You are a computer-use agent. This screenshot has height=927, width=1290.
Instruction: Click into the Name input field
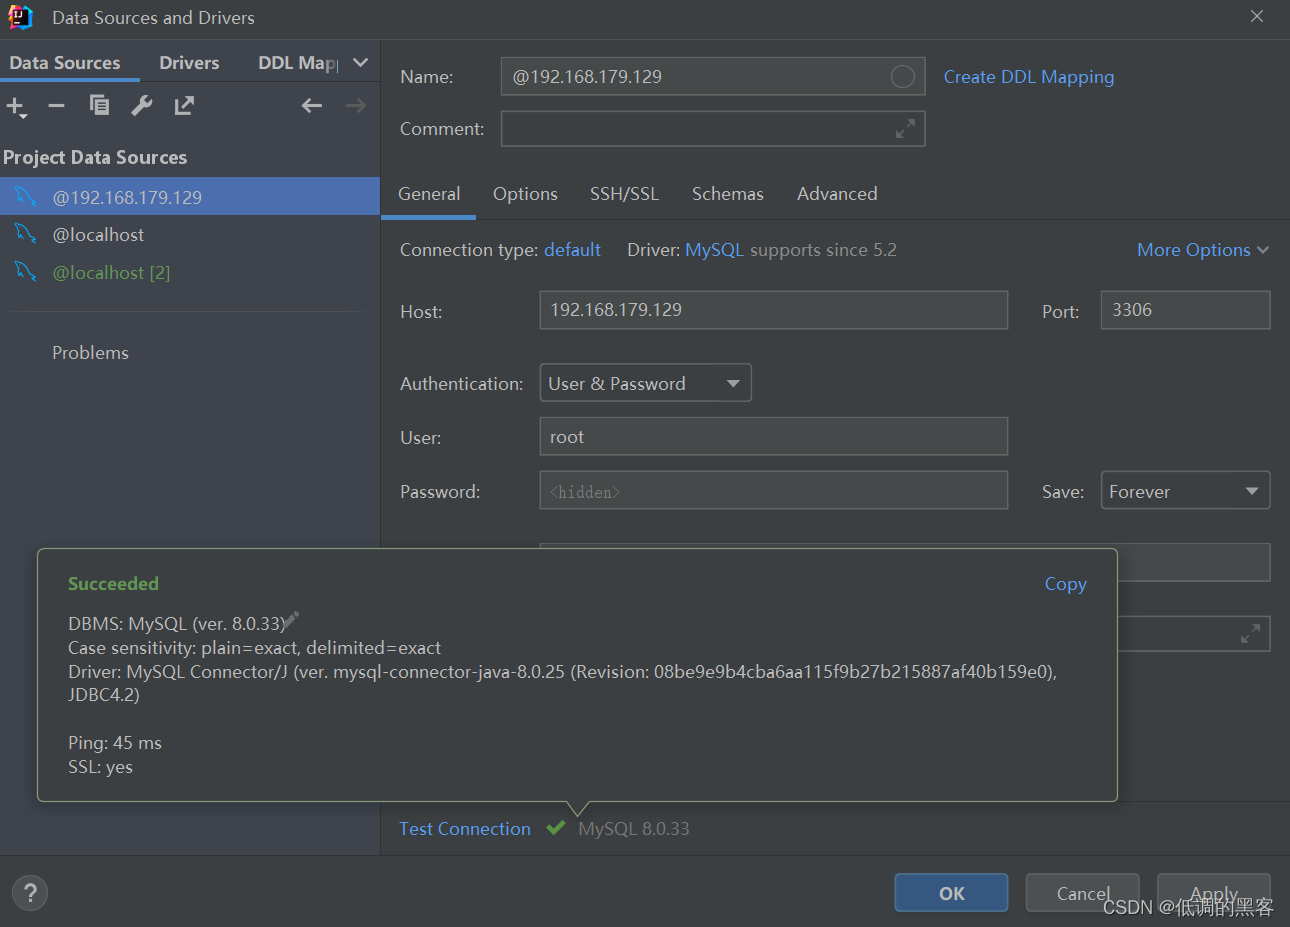tap(713, 76)
